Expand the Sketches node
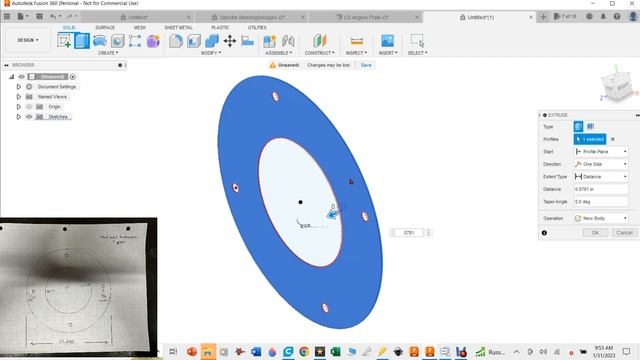Image resolution: width=640 pixels, height=360 pixels. tap(18, 117)
